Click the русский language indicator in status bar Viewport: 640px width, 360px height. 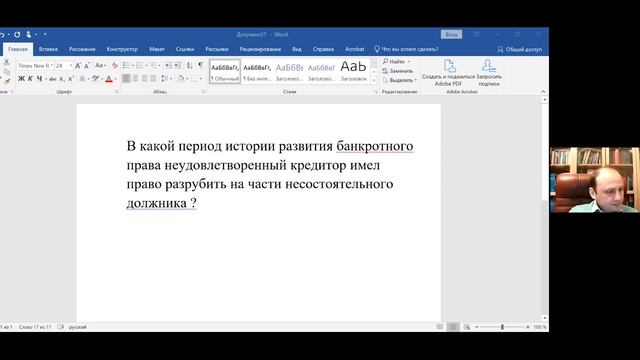tap(78, 327)
